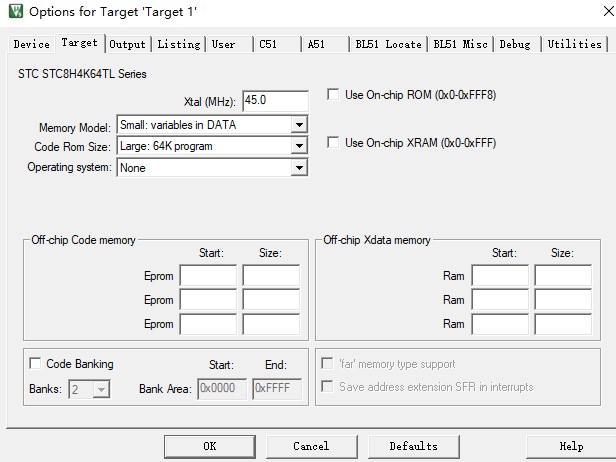Click third Eprom Size field
This screenshot has width=616, height=462.
(271, 324)
